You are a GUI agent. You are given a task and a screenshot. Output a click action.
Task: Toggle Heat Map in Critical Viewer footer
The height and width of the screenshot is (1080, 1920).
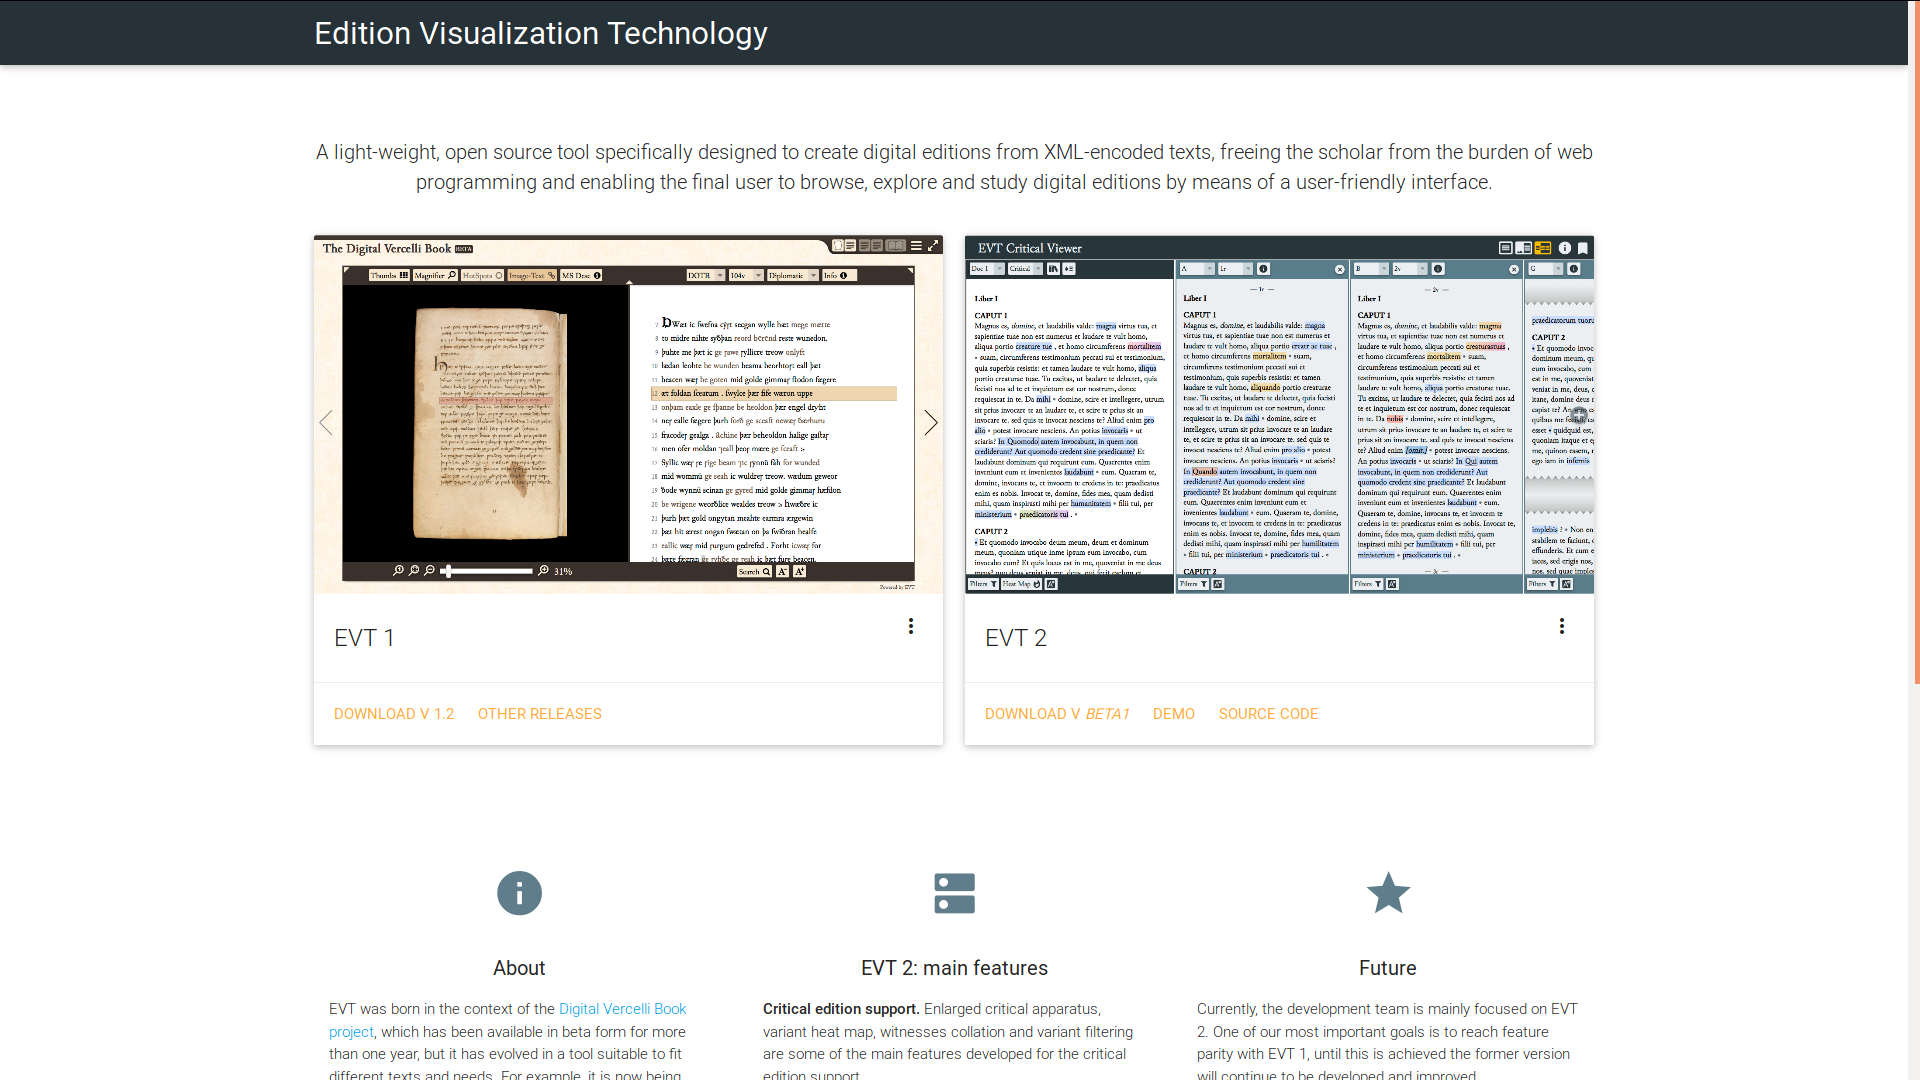click(x=1021, y=584)
